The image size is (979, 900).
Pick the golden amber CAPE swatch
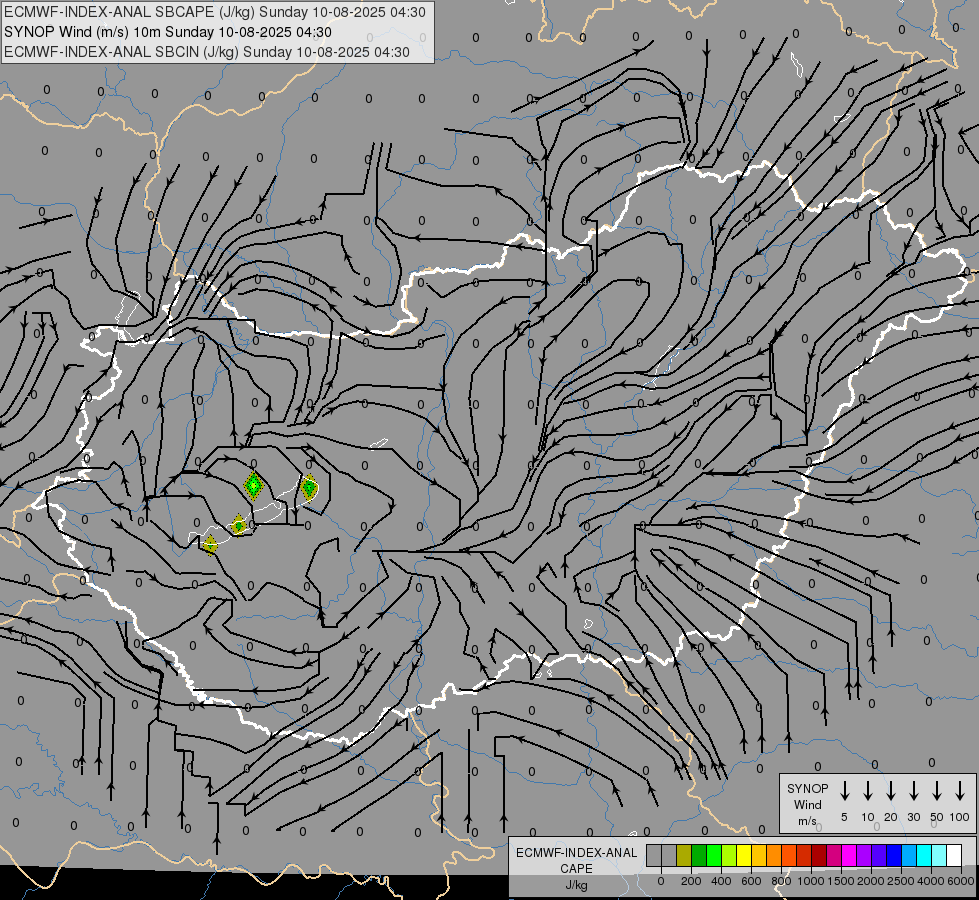[759, 855]
